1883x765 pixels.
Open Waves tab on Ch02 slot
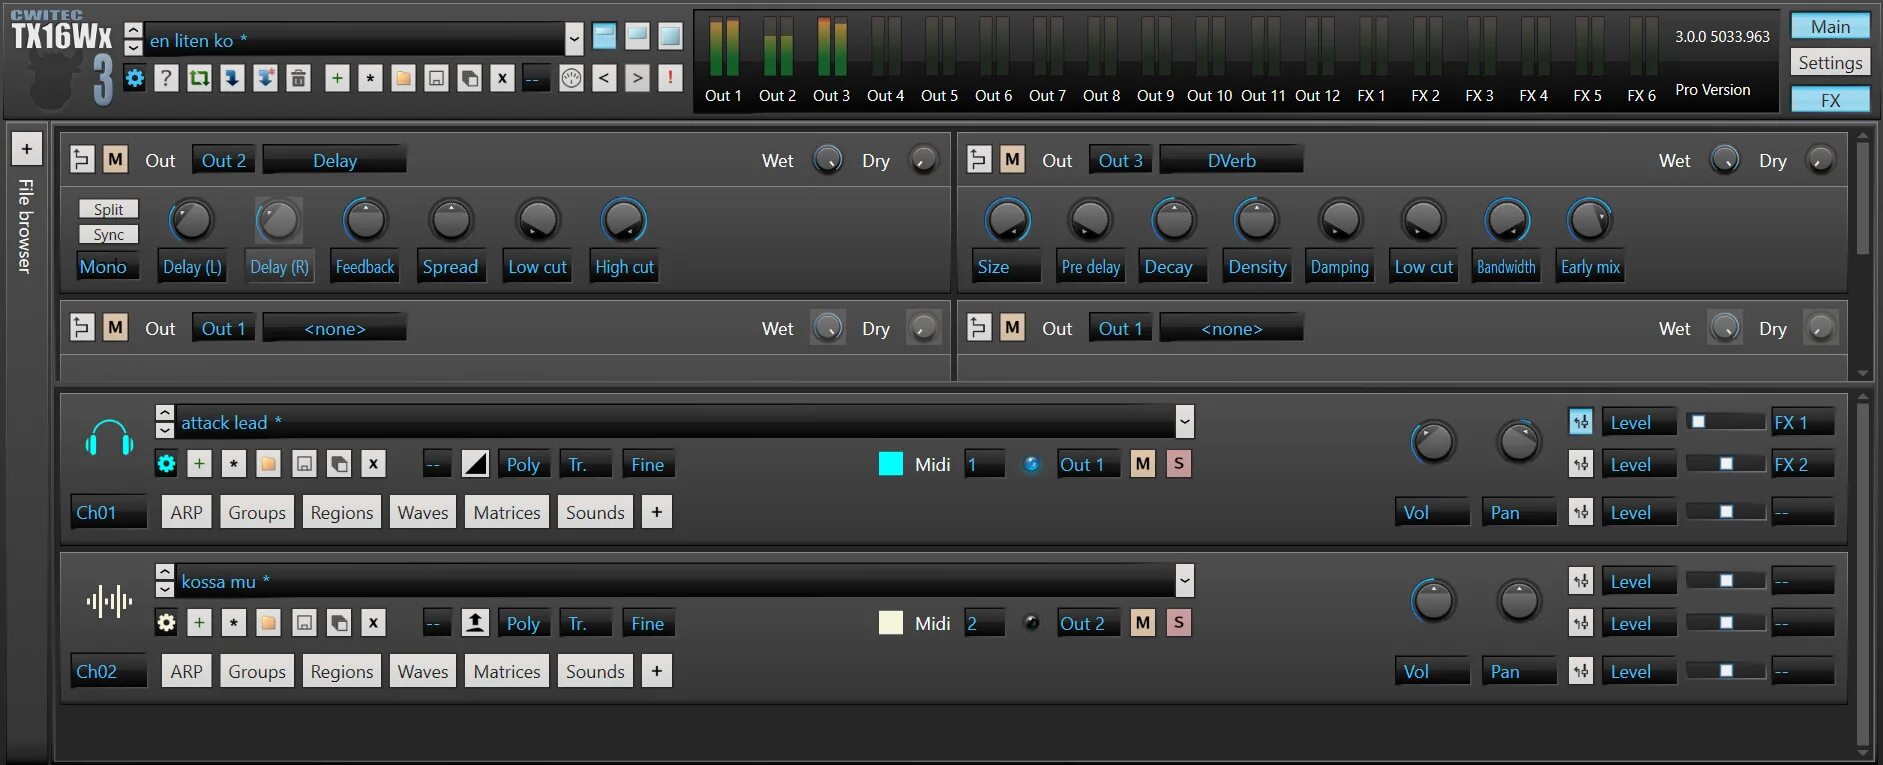[x=423, y=671]
